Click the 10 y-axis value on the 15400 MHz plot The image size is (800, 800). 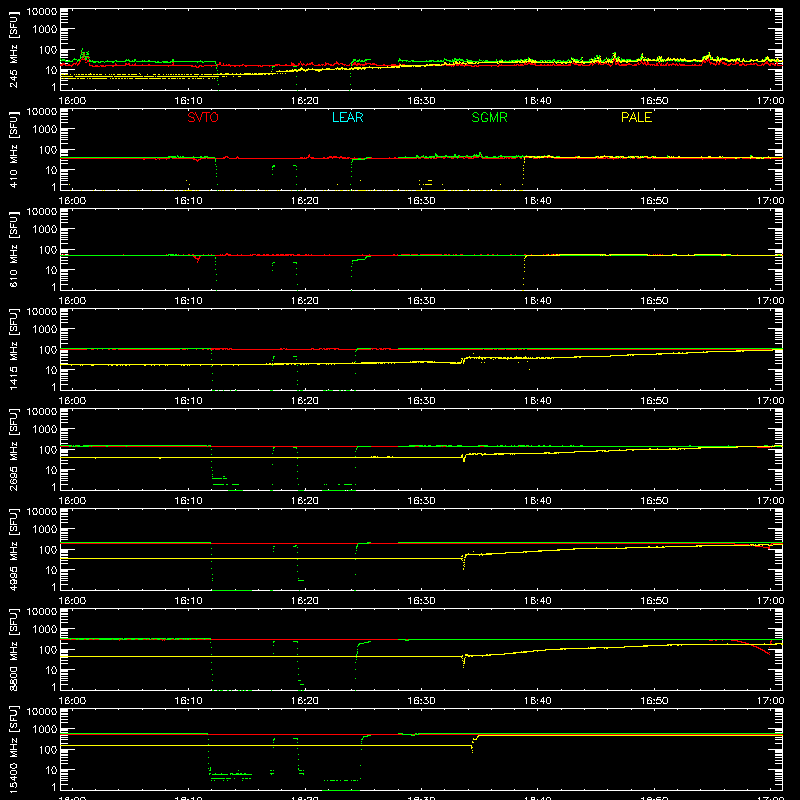[51, 770]
